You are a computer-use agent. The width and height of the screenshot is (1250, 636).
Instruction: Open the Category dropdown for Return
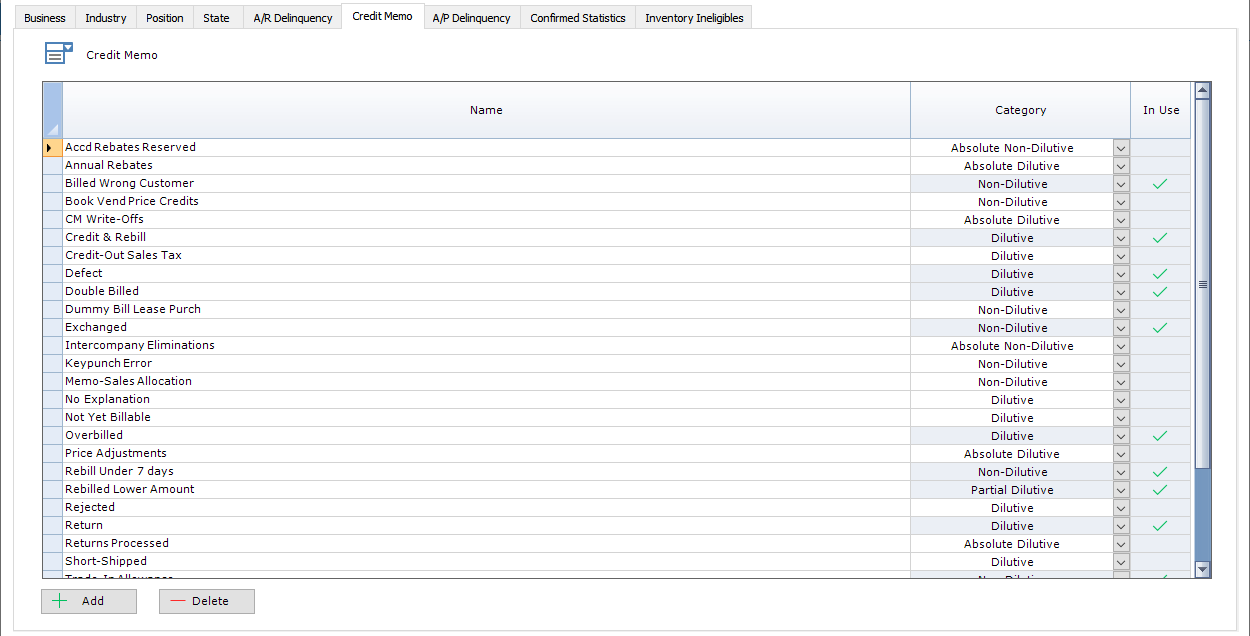(1120, 525)
